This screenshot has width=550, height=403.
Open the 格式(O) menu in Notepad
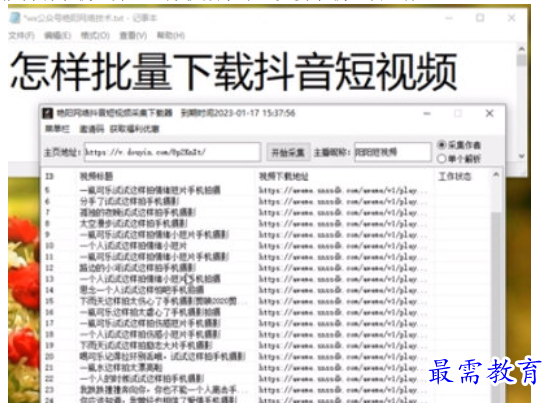pyautogui.click(x=95, y=35)
